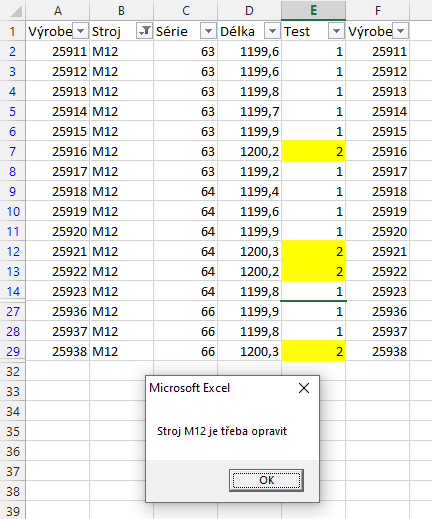Screen dimensions: 432x519
Task: Select M12 cell in row 3
Action: point(121,71)
